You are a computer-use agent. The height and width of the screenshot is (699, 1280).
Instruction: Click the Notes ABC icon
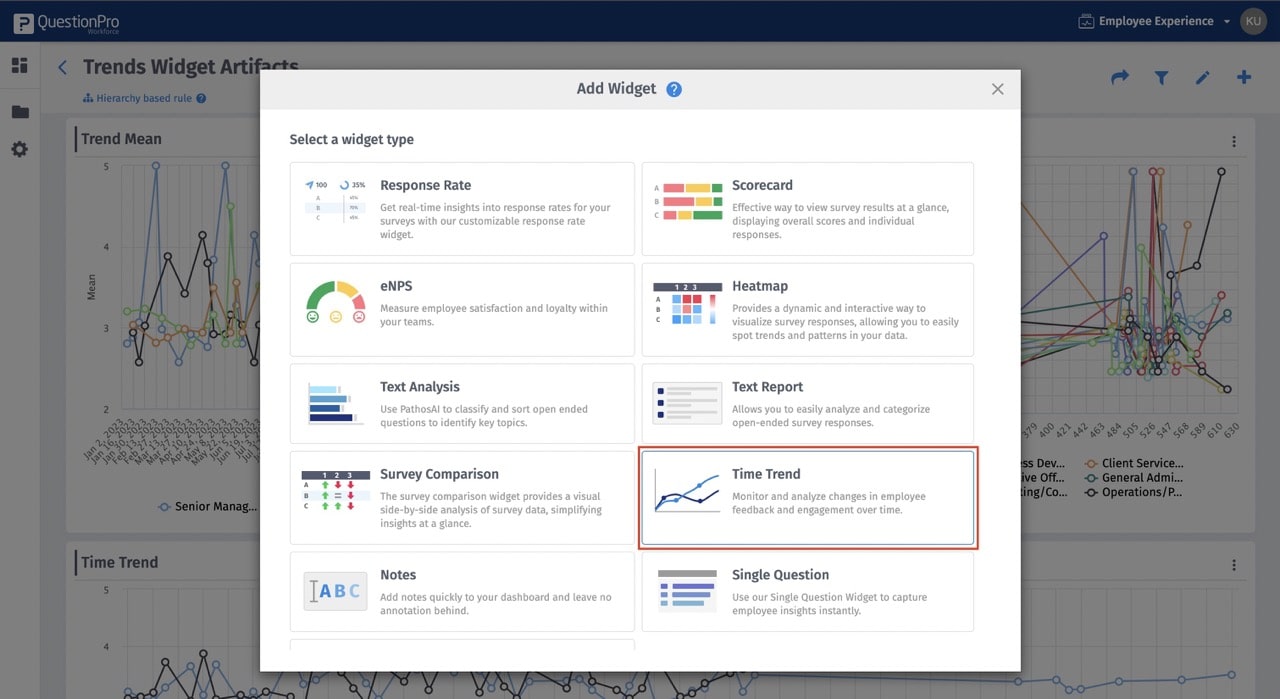click(x=335, y=591)
